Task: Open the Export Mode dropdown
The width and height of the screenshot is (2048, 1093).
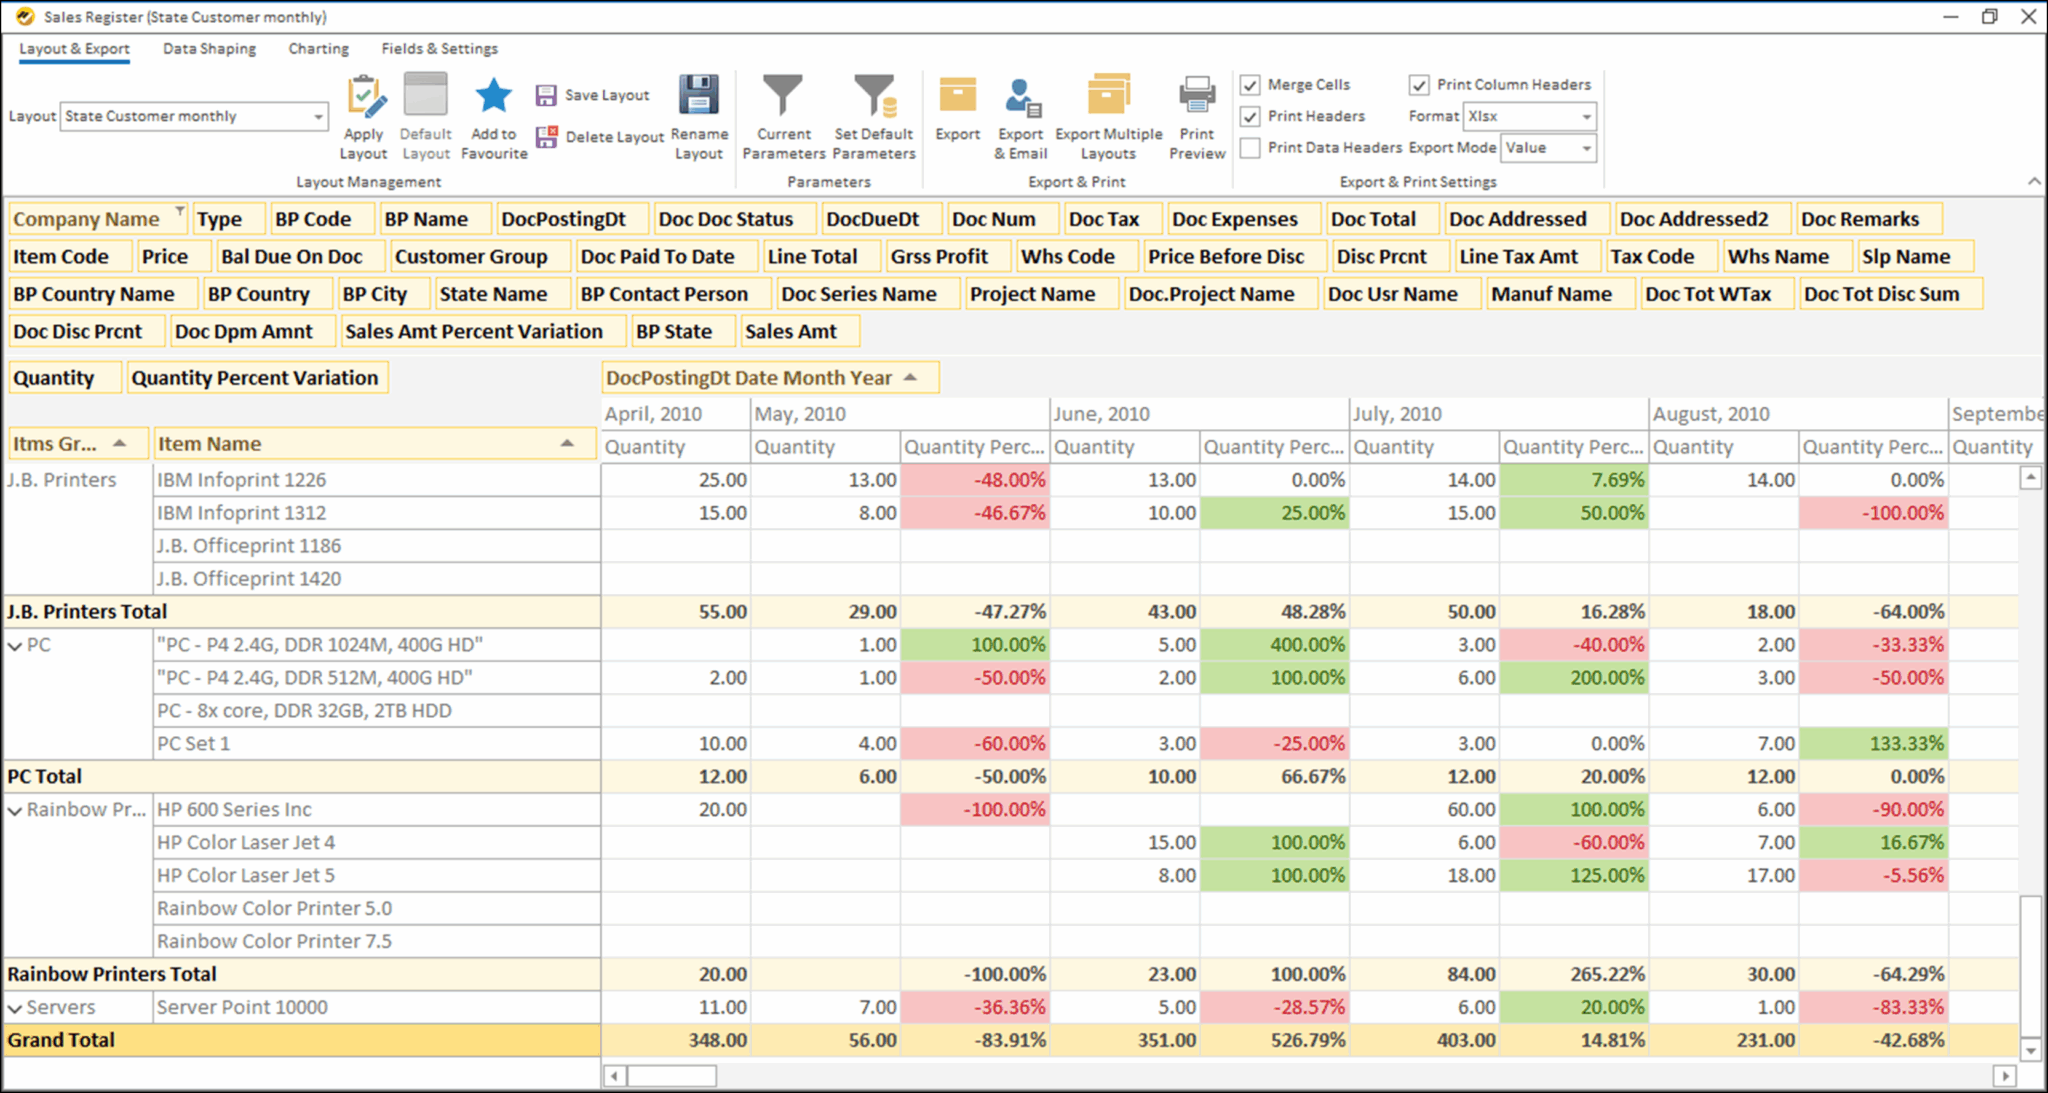Action: point(1587,148)
